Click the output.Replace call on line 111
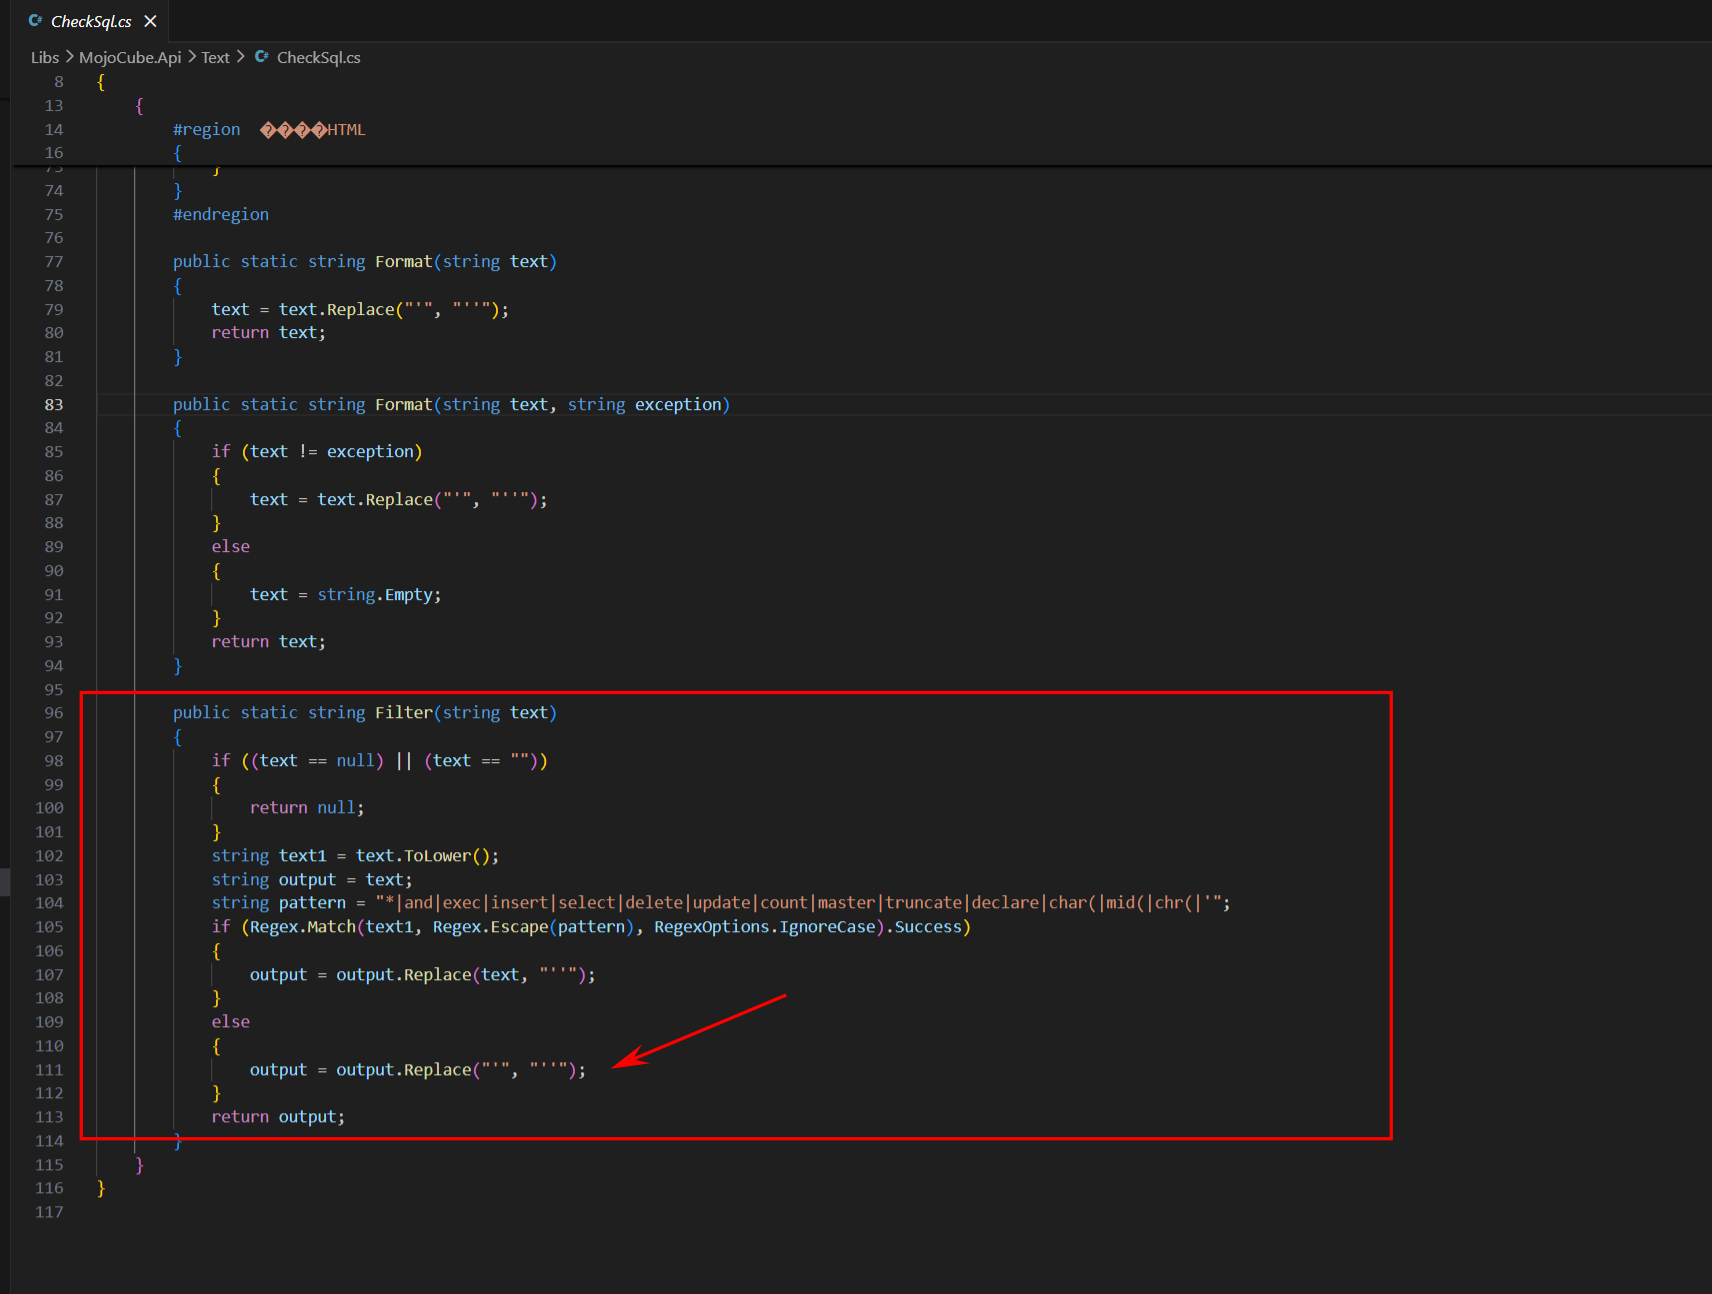Viewport: 1712px width, 1294px height. pos(404,1070)
